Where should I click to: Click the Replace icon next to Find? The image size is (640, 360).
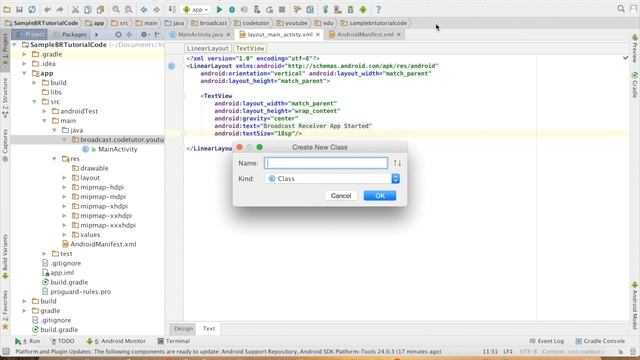point(128,9)
